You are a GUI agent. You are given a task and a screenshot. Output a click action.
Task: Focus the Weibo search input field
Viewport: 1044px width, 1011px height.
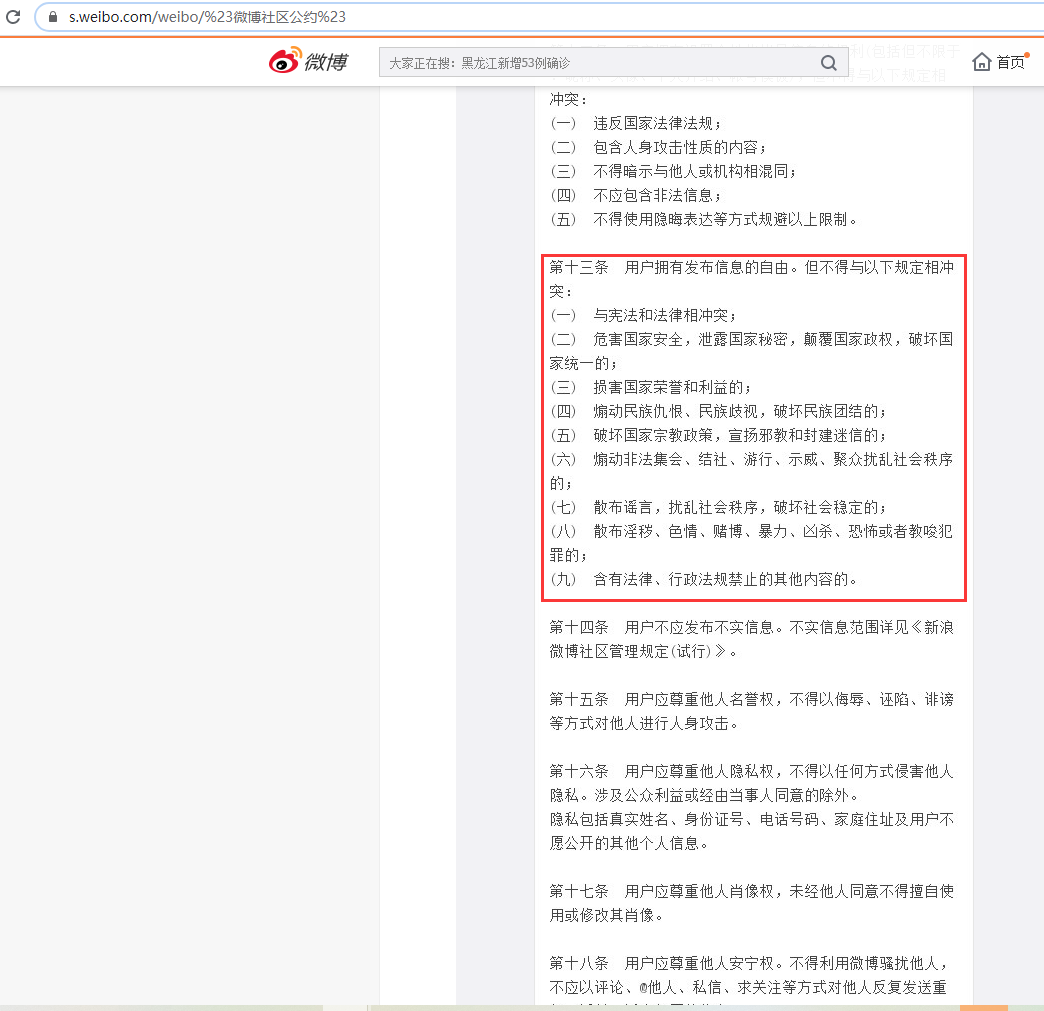coord(600,63)
